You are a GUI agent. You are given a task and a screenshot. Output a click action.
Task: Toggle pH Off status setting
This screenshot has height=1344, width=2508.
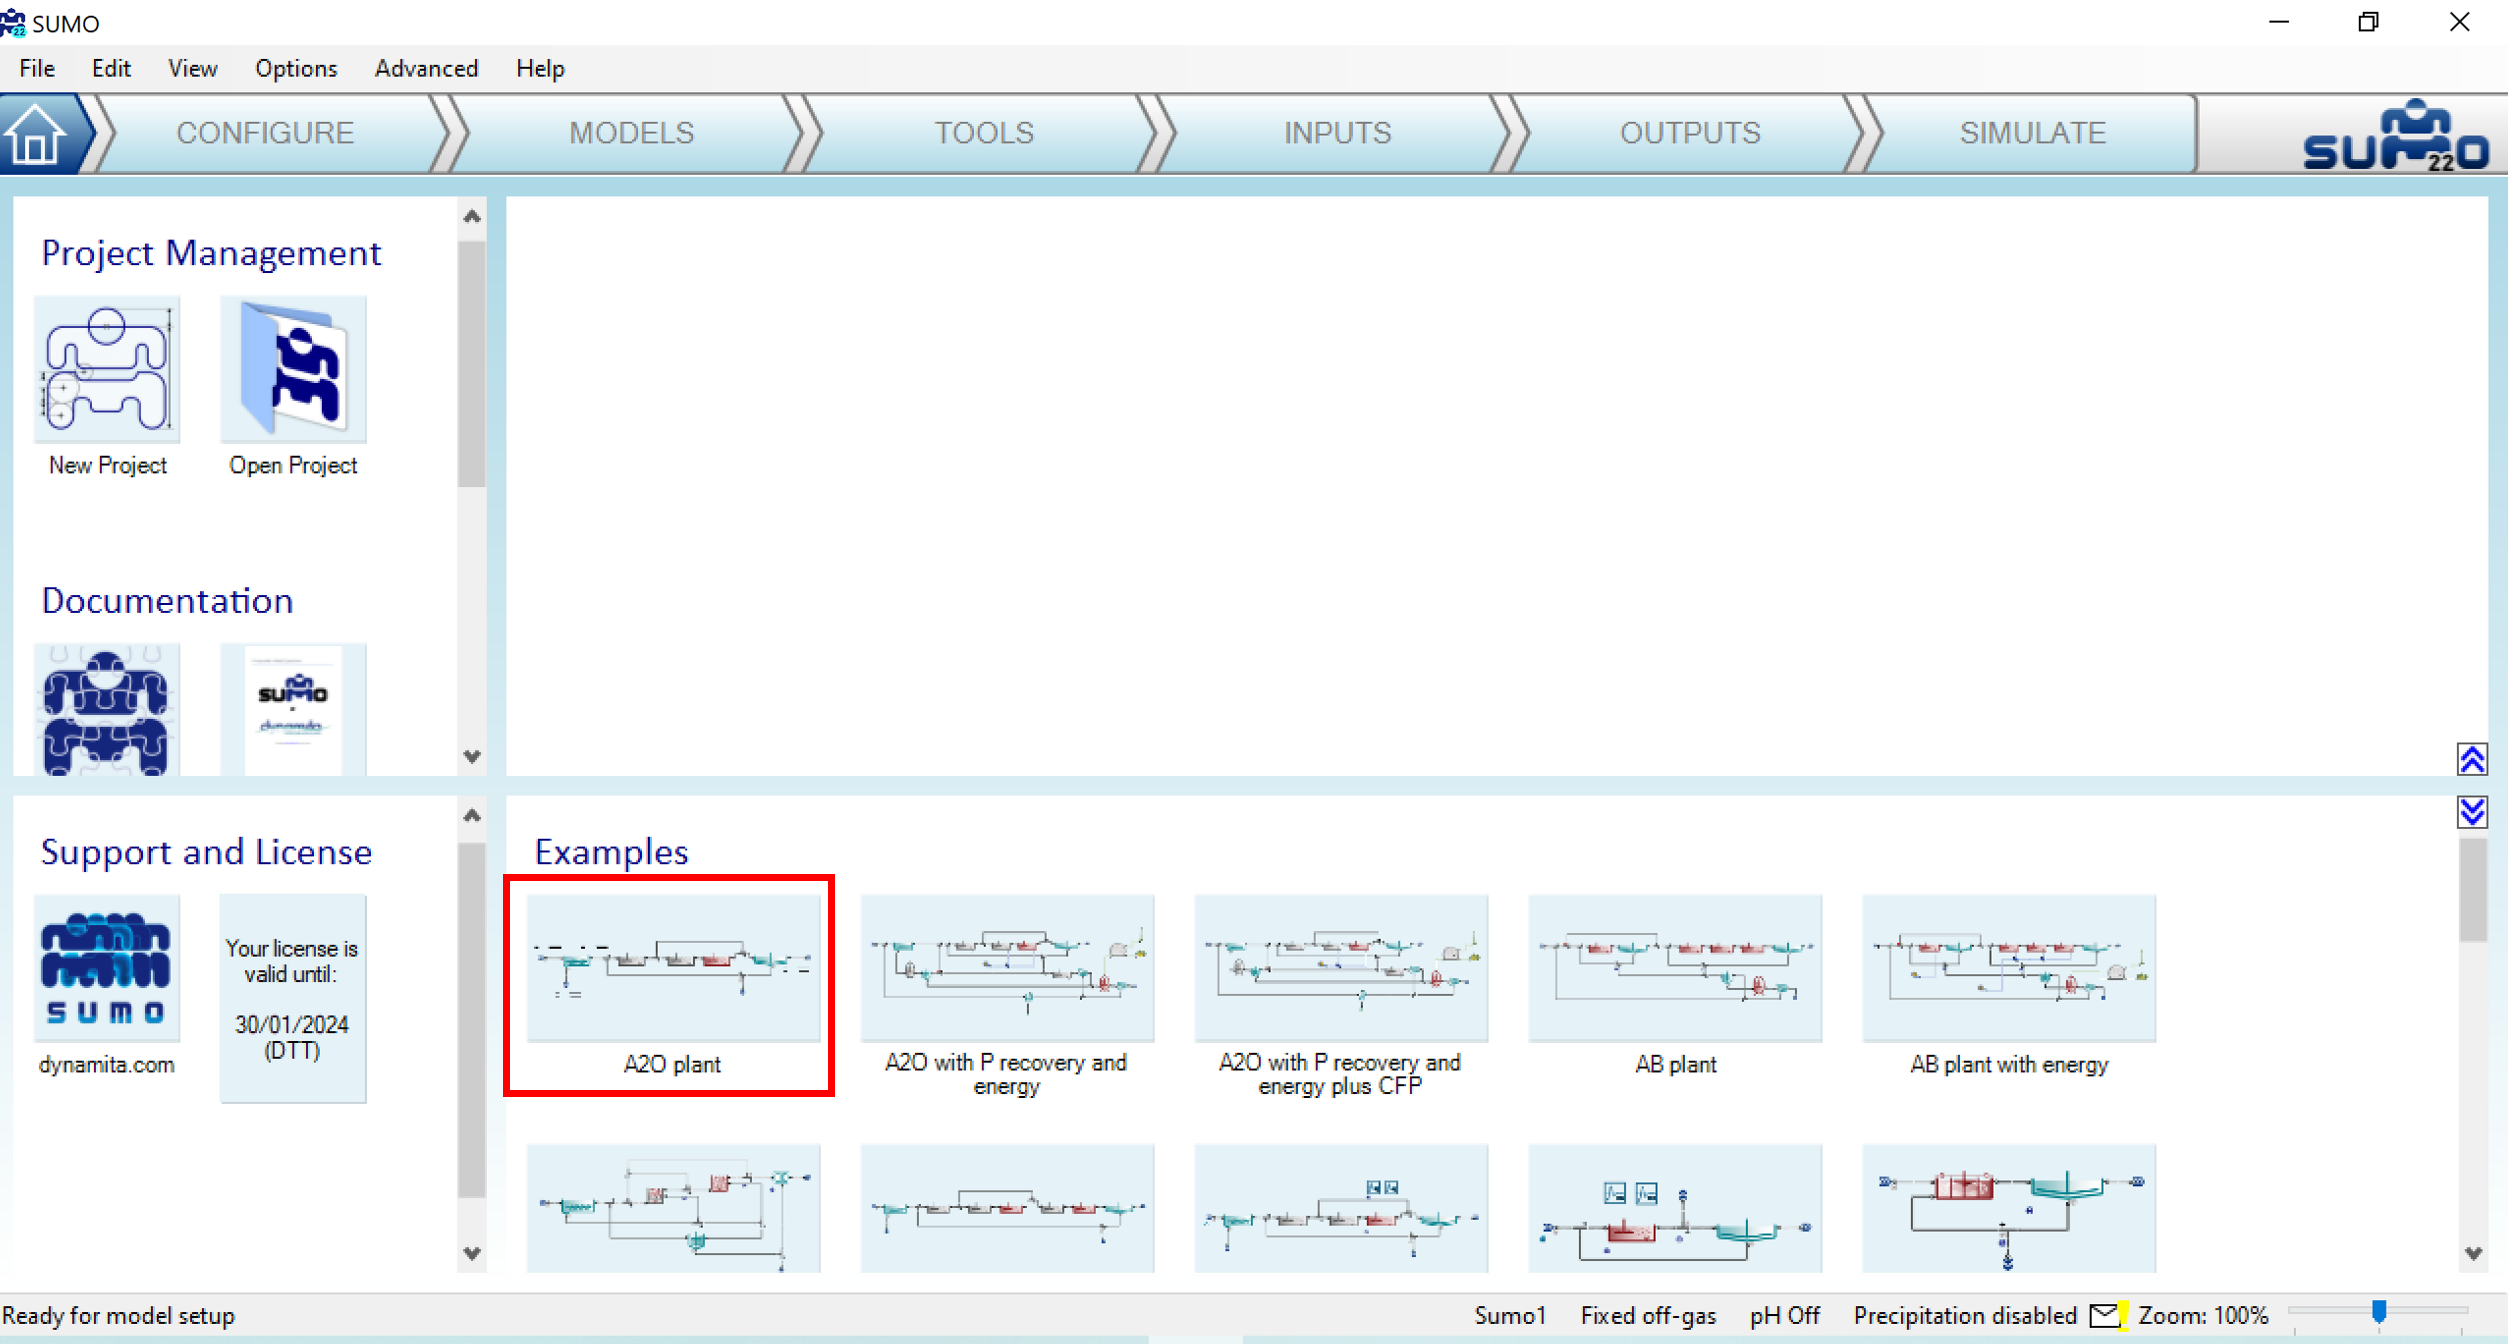coord(1783,1315)
